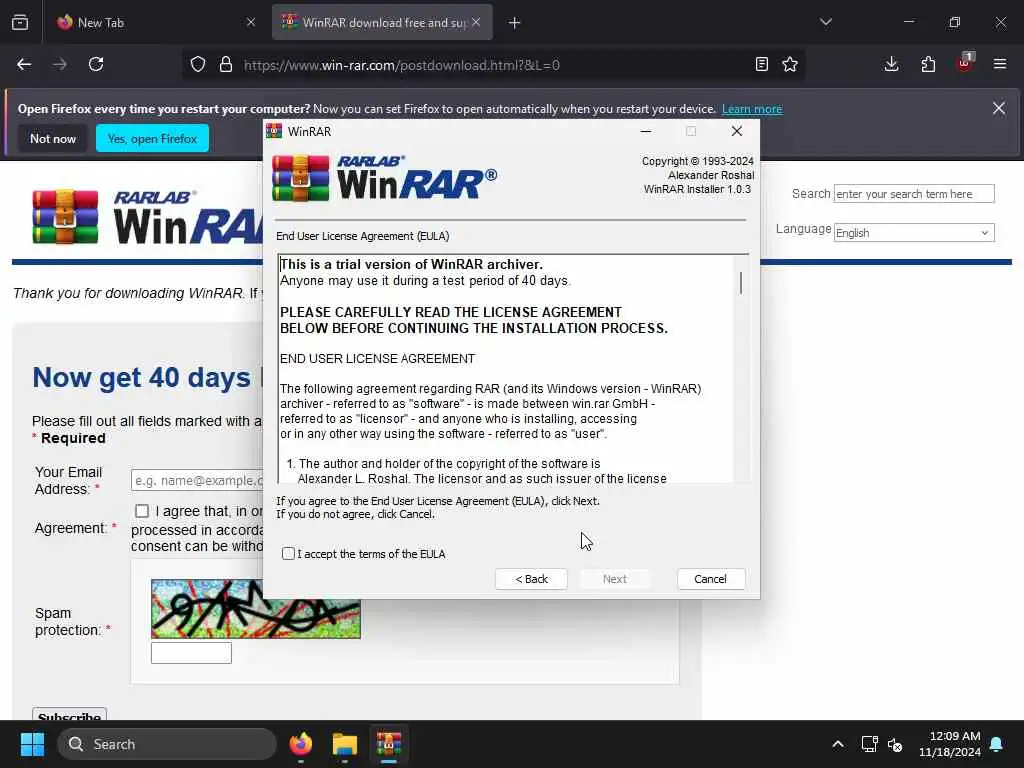
Task: Switch to the New Tab browser tab
Action: [147, 22]
